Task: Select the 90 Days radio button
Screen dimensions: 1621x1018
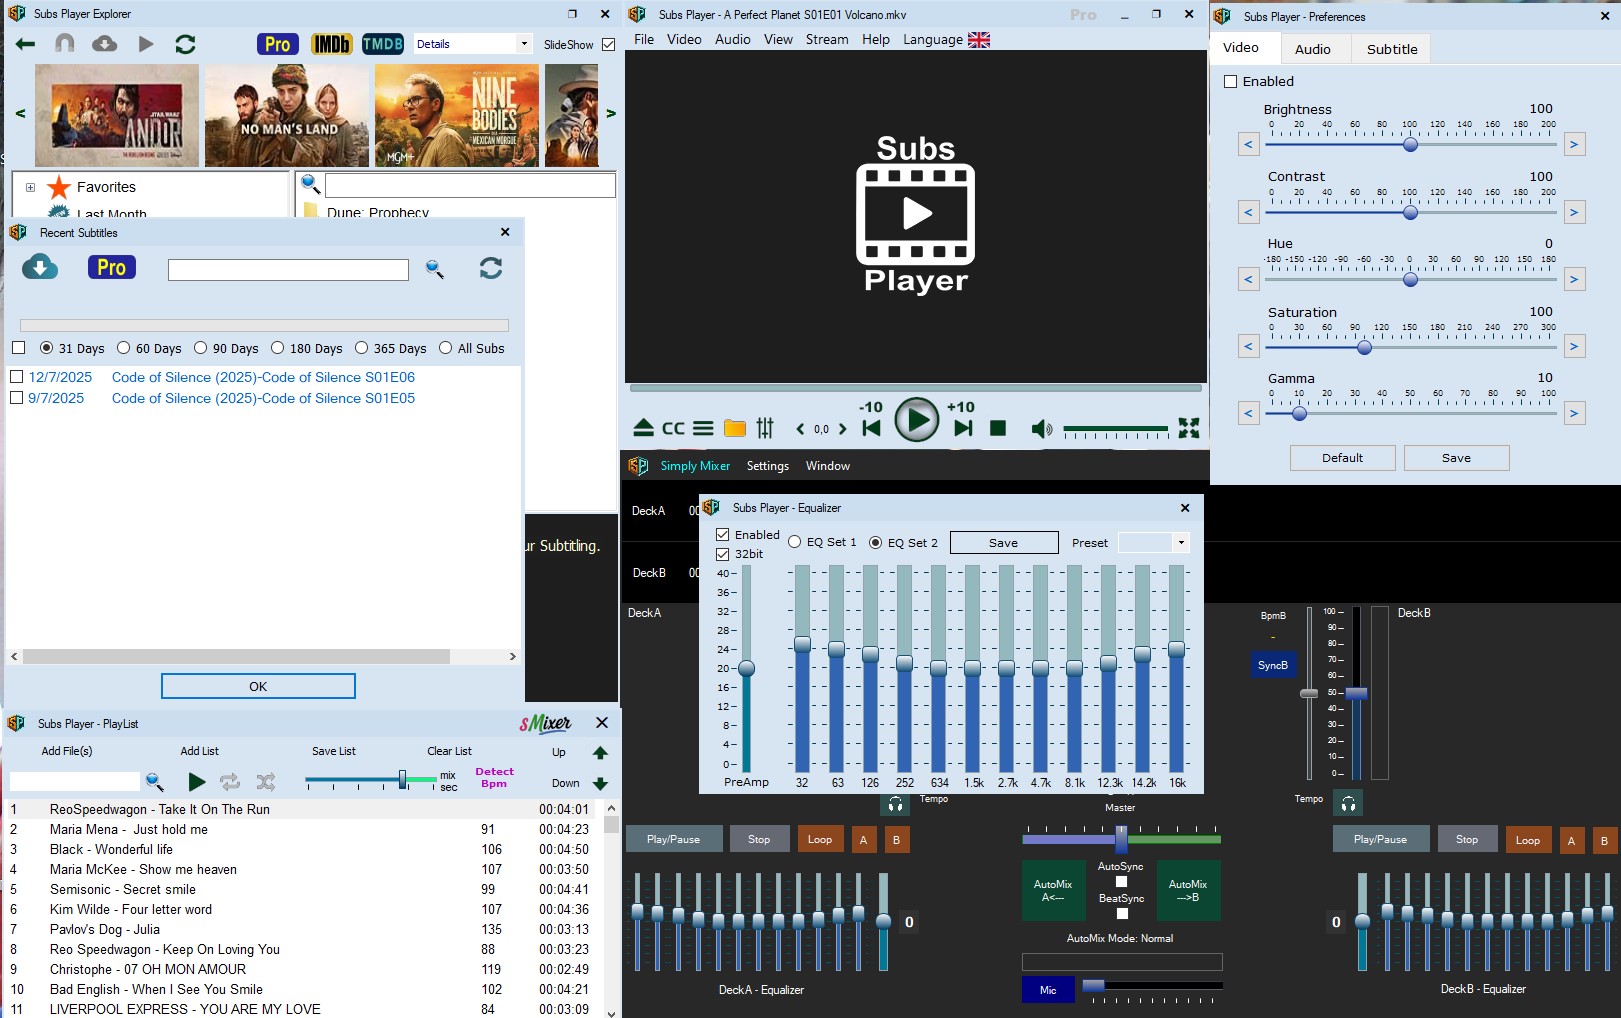Action: (201, 348)
